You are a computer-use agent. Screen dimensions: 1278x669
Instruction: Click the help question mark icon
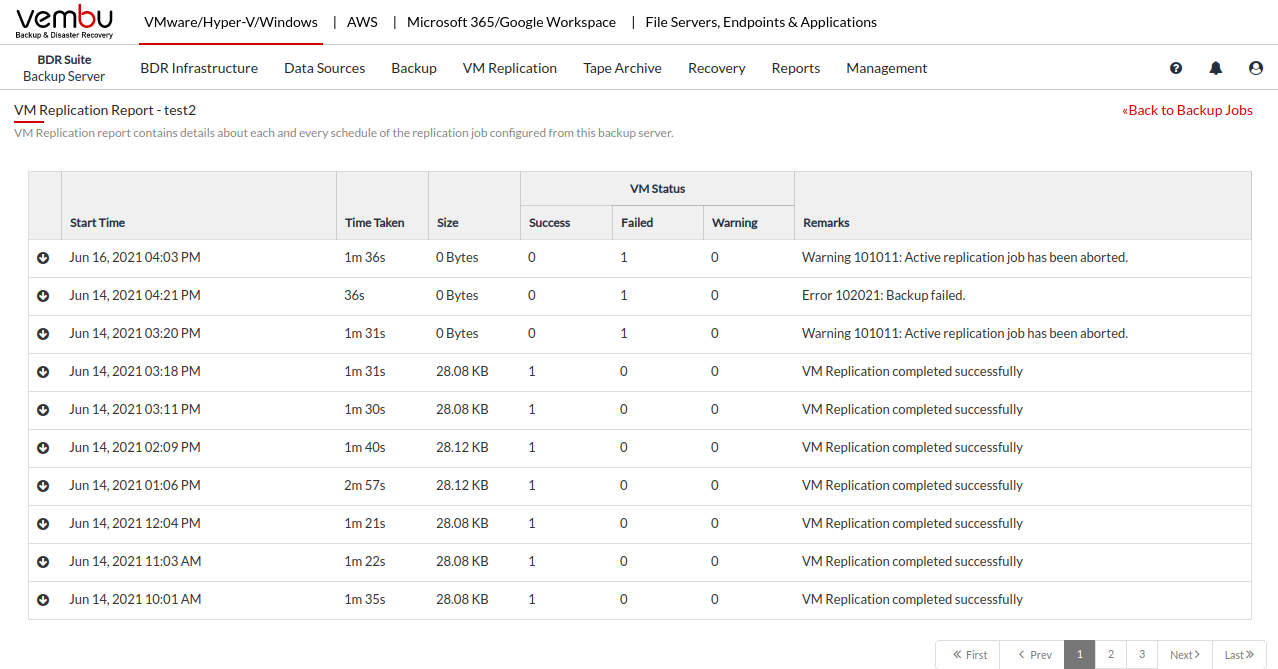point(1176,68)
